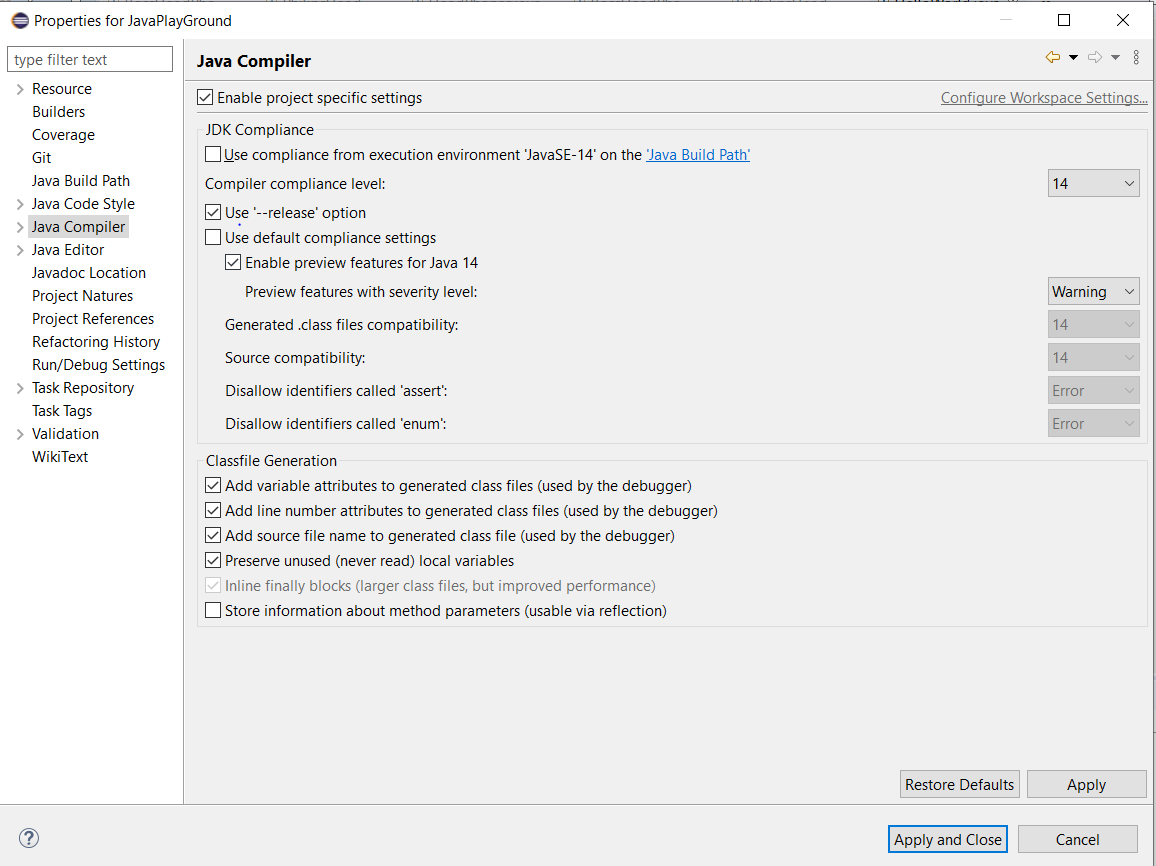1156x866 pixels.
Task: Open Compiler compliance level dropdown
Action: click(1093, 184)
